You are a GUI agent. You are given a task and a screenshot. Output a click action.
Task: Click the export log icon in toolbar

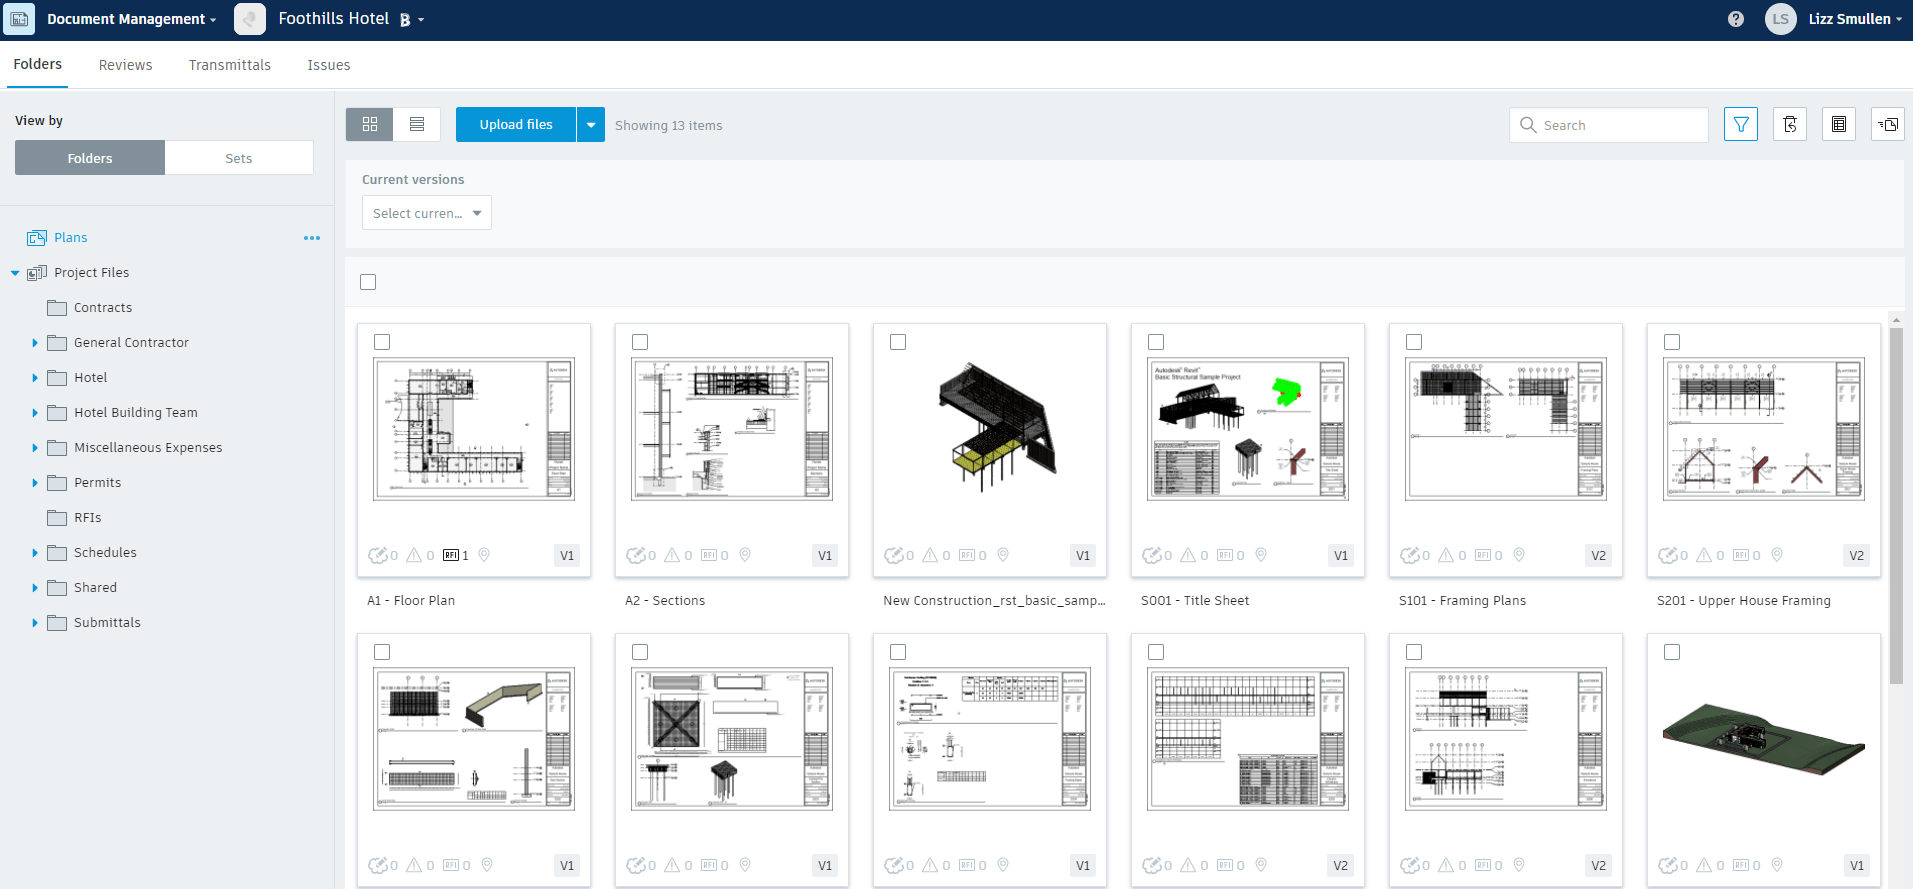[x=1839, y=125]
